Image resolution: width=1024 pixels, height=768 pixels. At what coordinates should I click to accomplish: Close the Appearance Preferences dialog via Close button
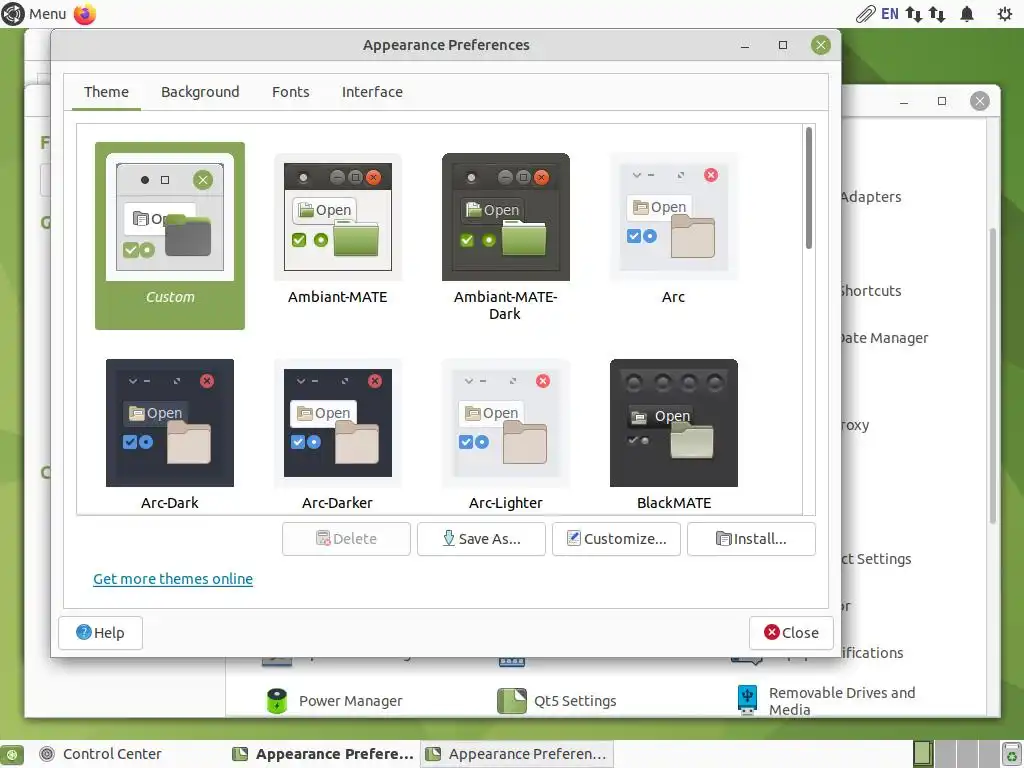coord(791,633)
